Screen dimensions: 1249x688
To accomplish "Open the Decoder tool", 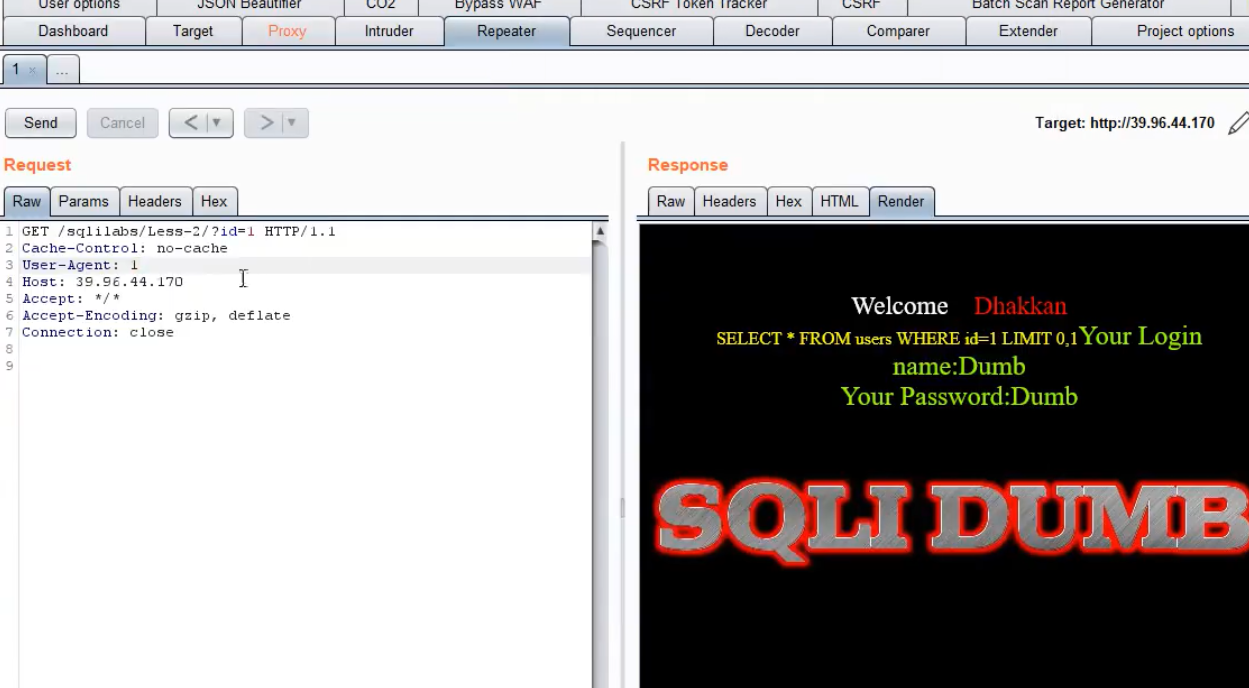I will click(x=772, y=31).
